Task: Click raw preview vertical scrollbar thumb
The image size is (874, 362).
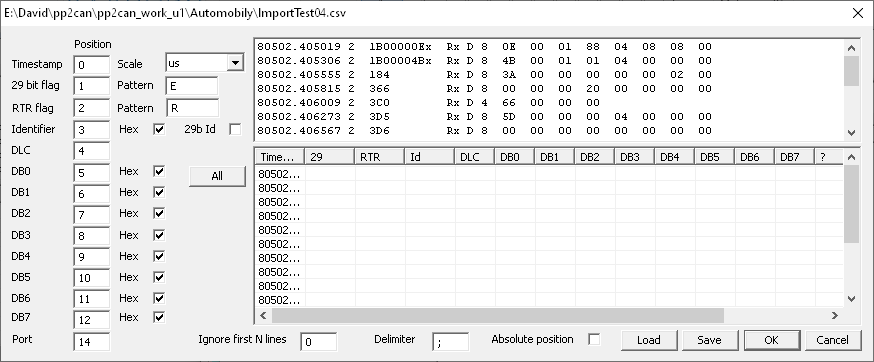Action: pyautogui.click(x=851, y=71)
